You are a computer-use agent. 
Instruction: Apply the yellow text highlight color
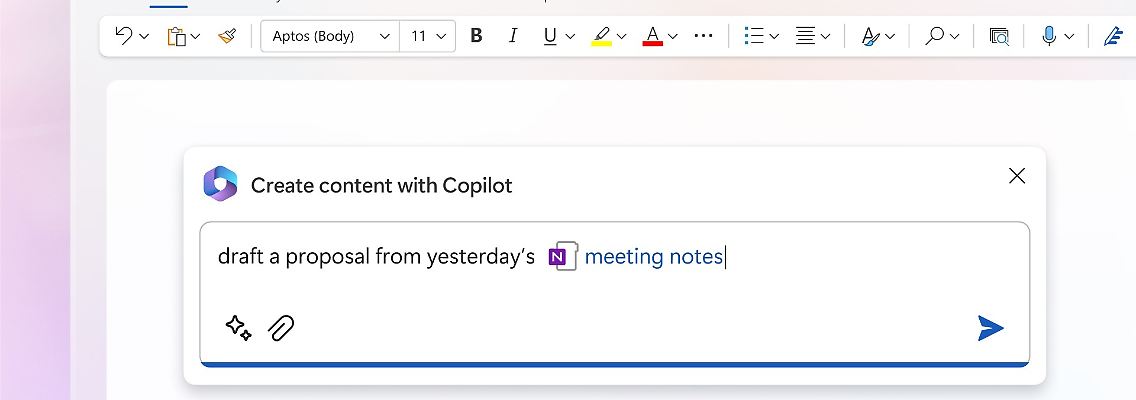[601, 36]
